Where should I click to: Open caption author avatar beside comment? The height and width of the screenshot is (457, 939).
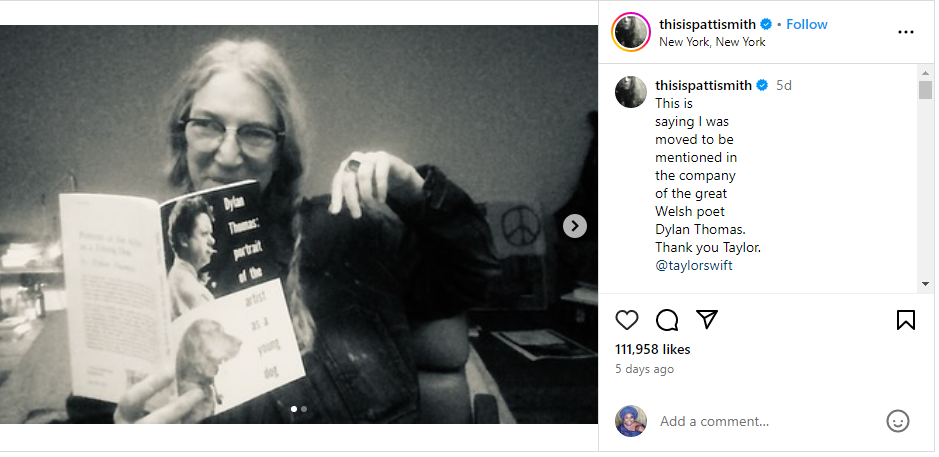[x=631, y=92]
